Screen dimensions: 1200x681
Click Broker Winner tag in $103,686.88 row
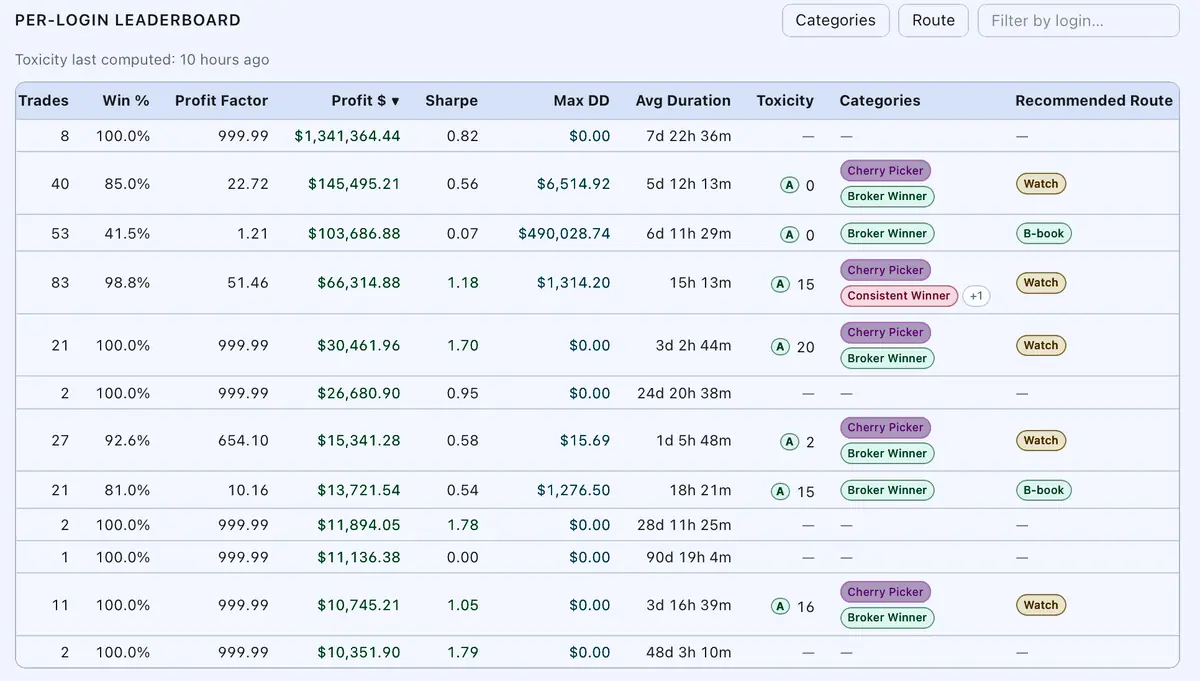887,234
